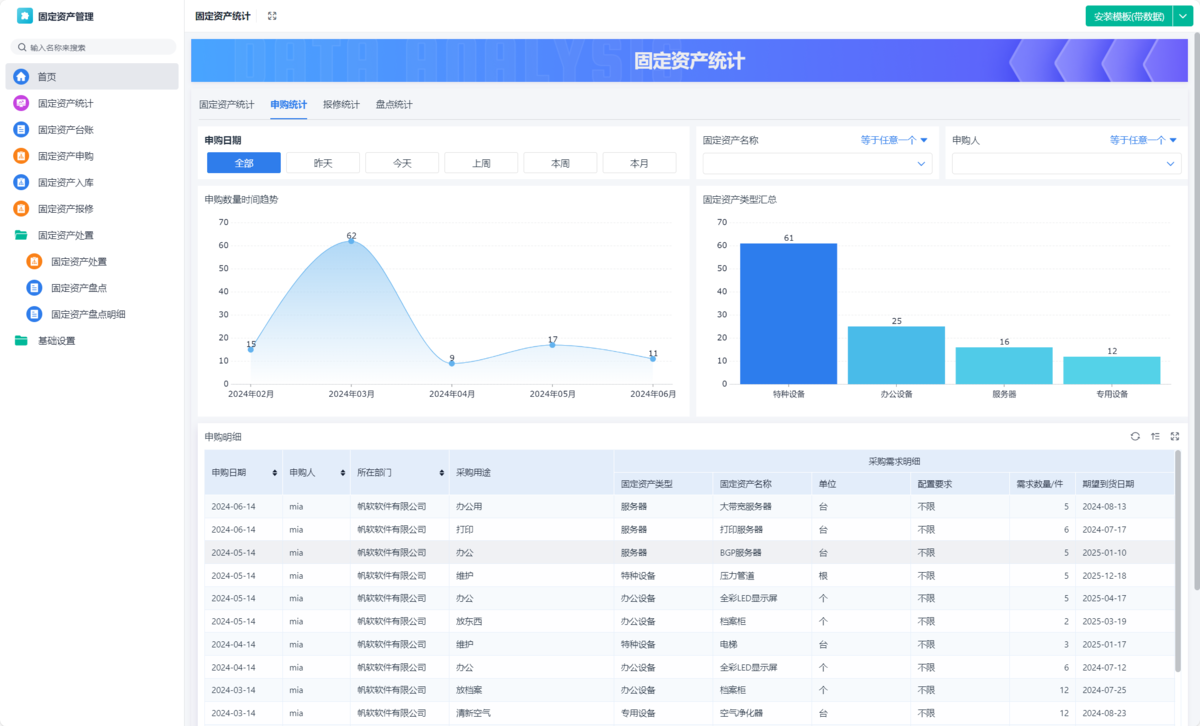This screenshot has width=1200, height=726.
Task: Open the 固定资产名称 filter dropdown box
Action: click(817, 164)
